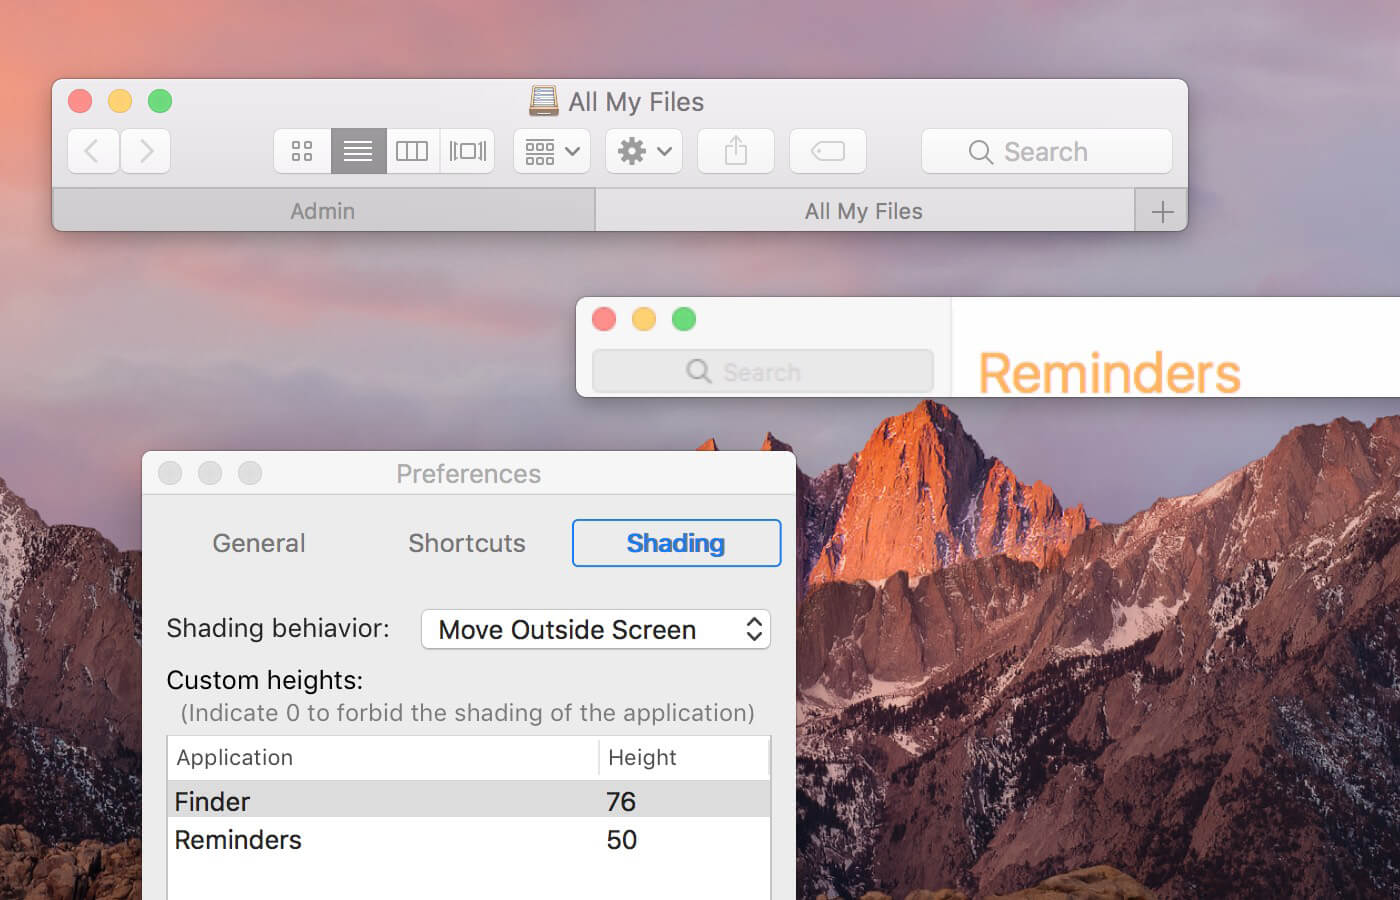Open the gear action menu
Viewport: 1400px width, 900px height.
click(644, 151)
